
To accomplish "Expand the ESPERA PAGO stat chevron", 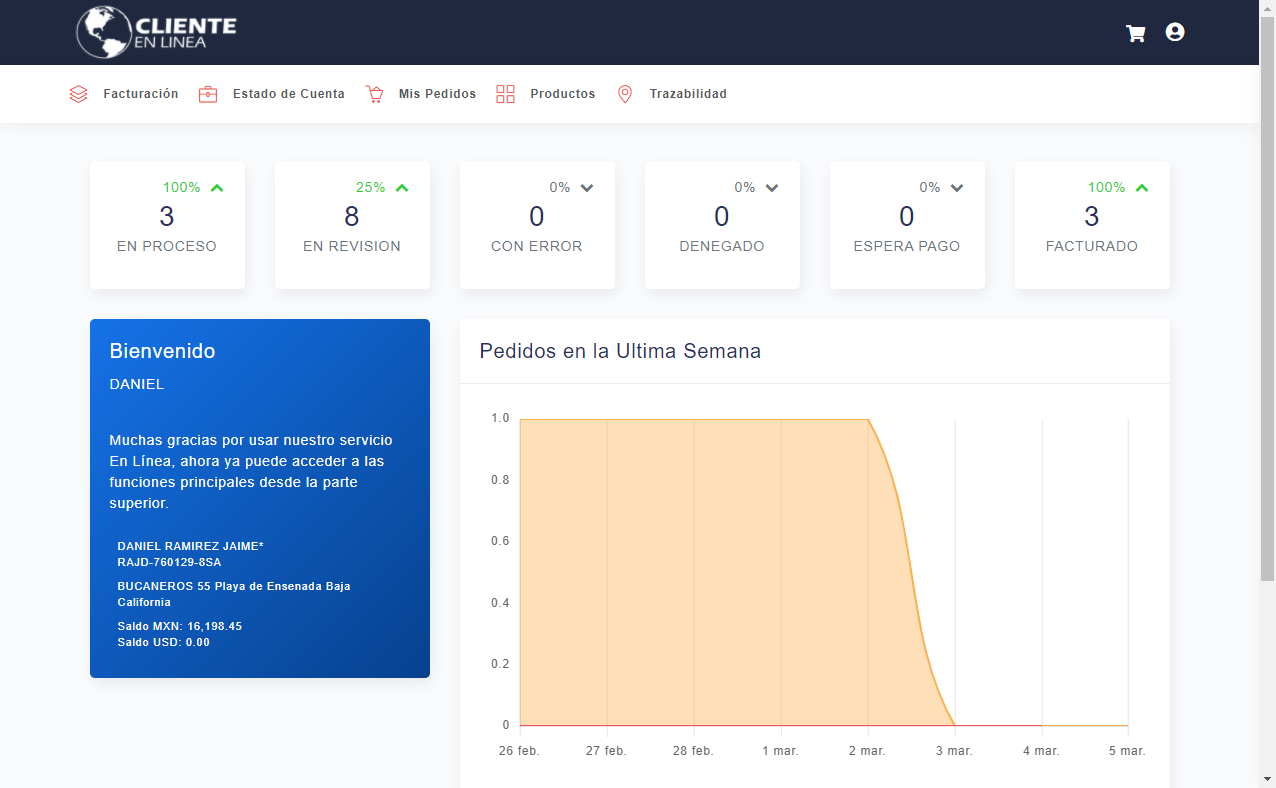I will click(x=956, y=186).
